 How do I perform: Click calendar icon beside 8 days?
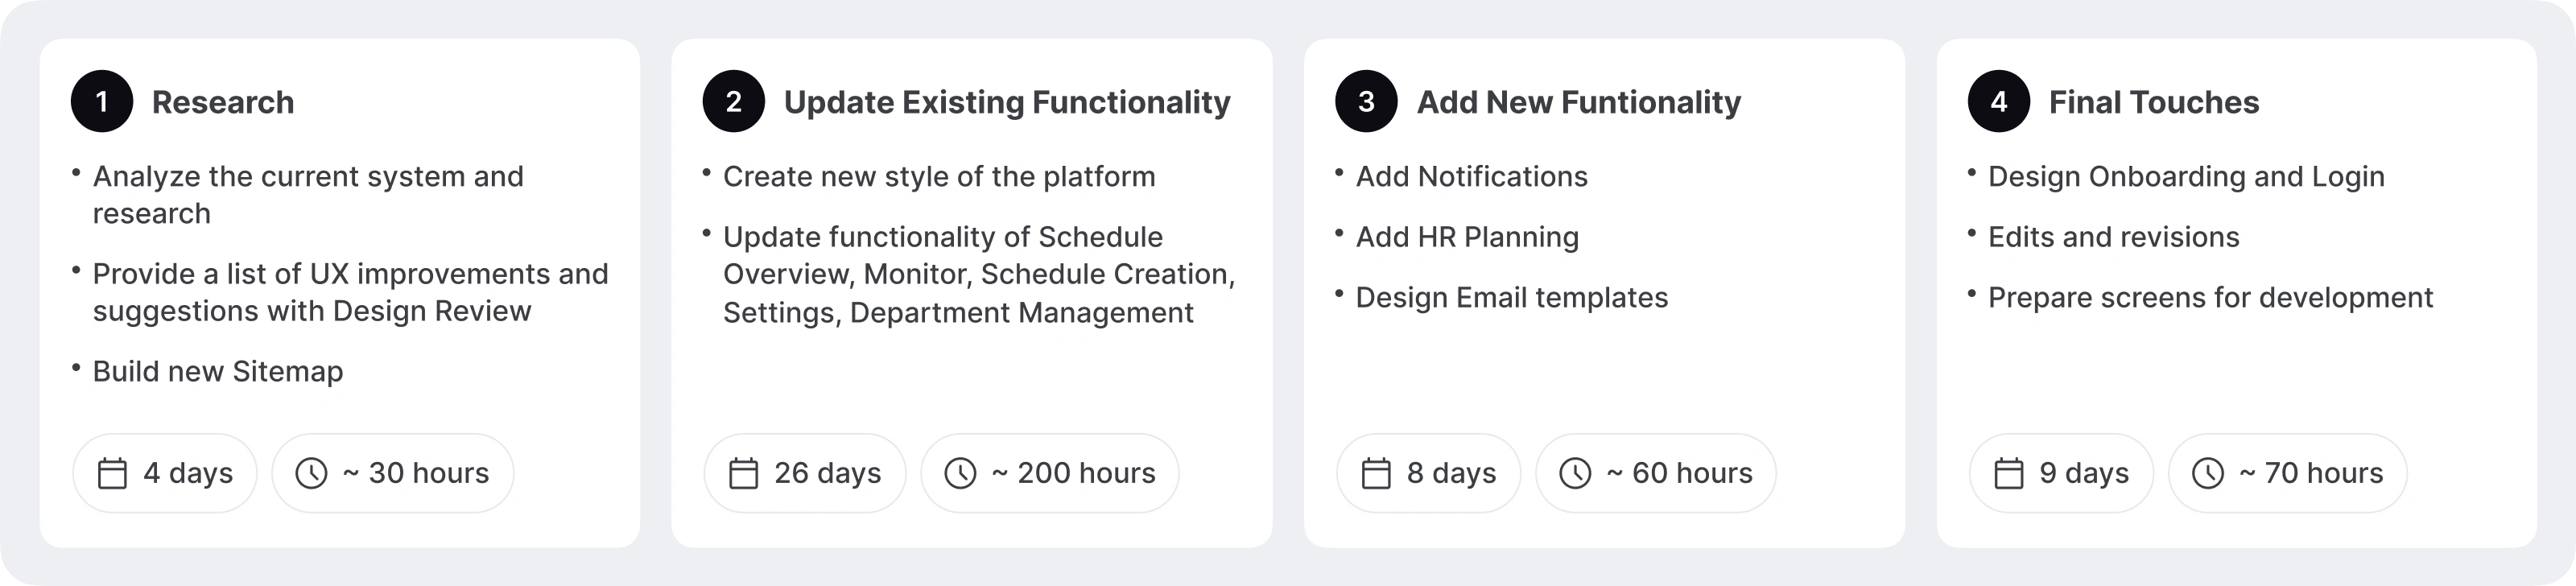coord(1376,473)
